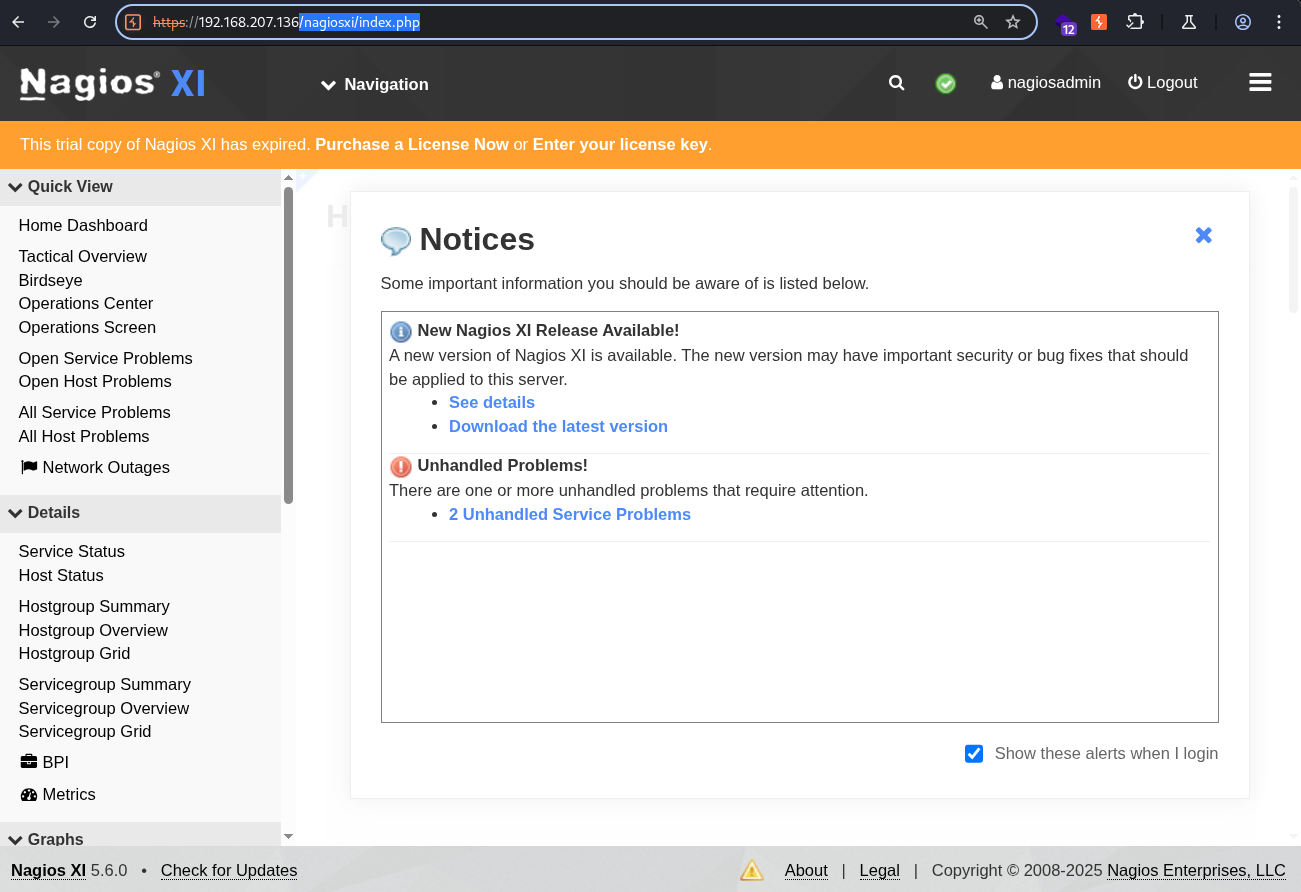Expand the Navigation dropdown
Image resolution: width=1301 pixels, height=892 pixels.
click(x=374, y=84)
